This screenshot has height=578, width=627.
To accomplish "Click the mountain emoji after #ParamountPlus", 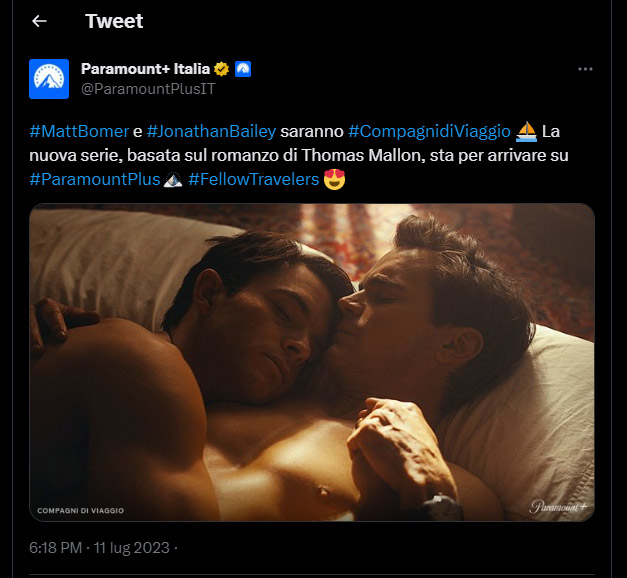I will (x=172, y=180).
